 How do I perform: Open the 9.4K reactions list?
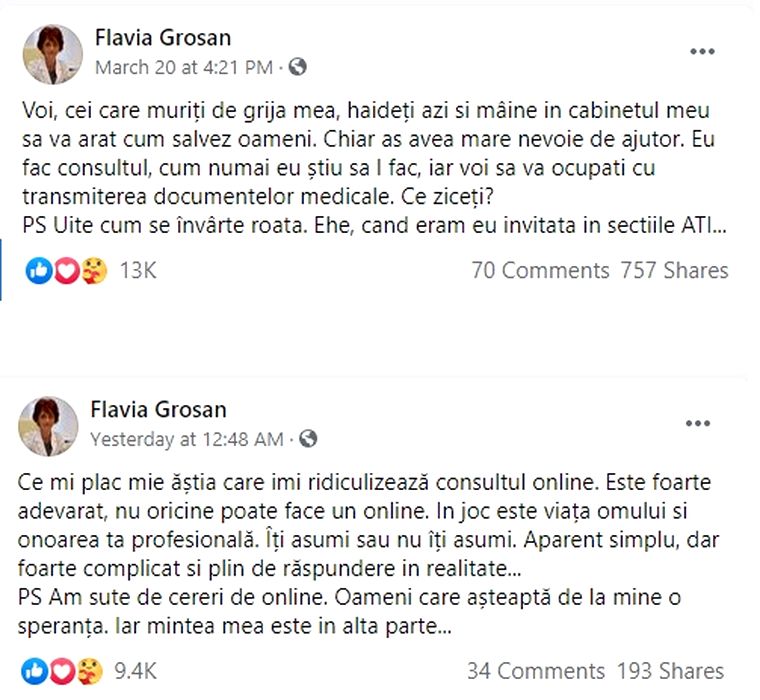[x=135, y=670]
